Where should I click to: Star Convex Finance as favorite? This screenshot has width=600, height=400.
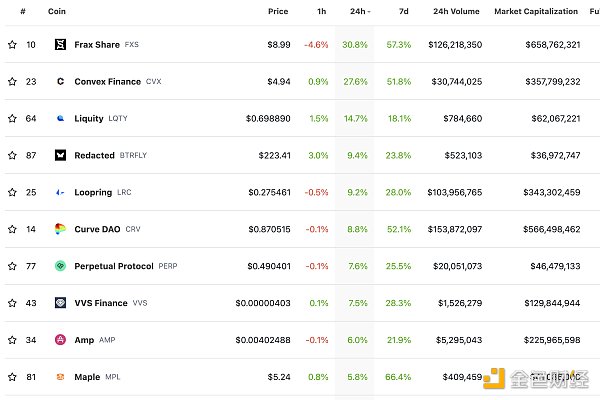[12, 82]
